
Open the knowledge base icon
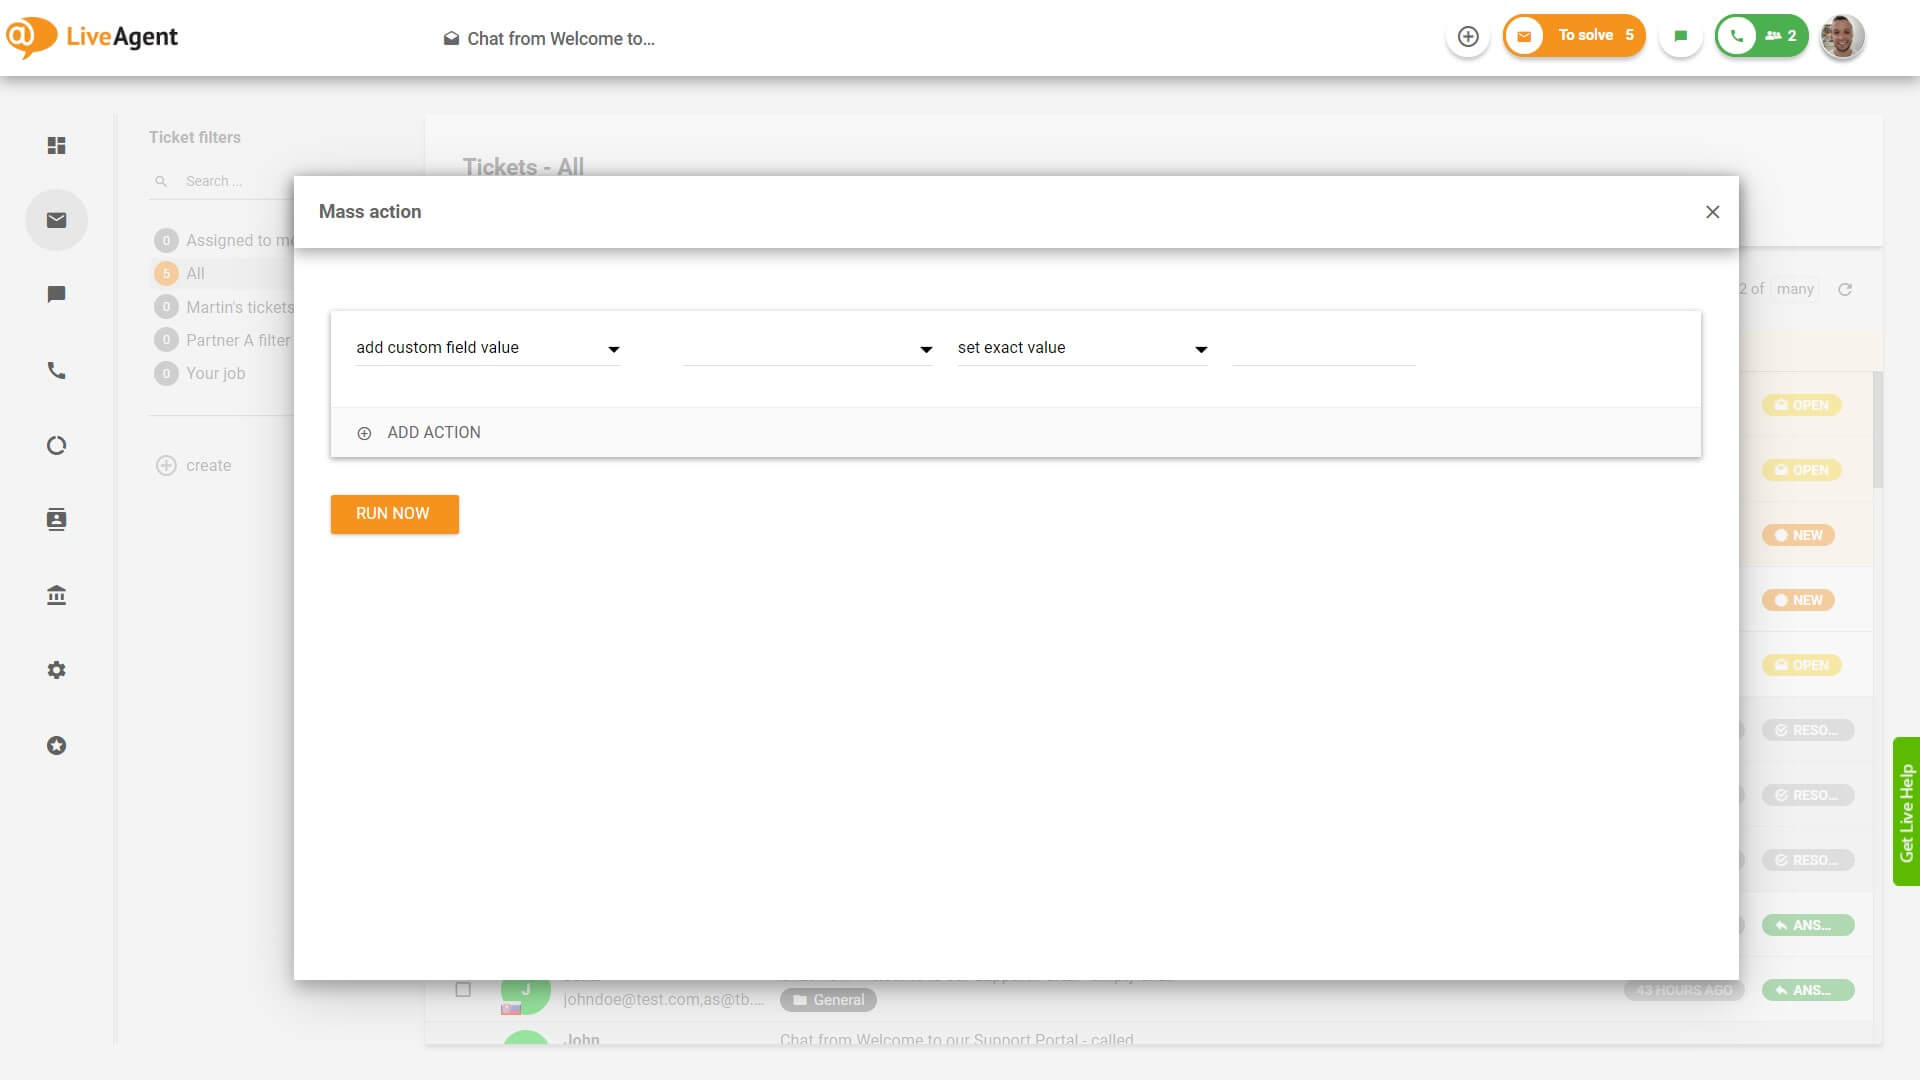(x=57, y=595)
